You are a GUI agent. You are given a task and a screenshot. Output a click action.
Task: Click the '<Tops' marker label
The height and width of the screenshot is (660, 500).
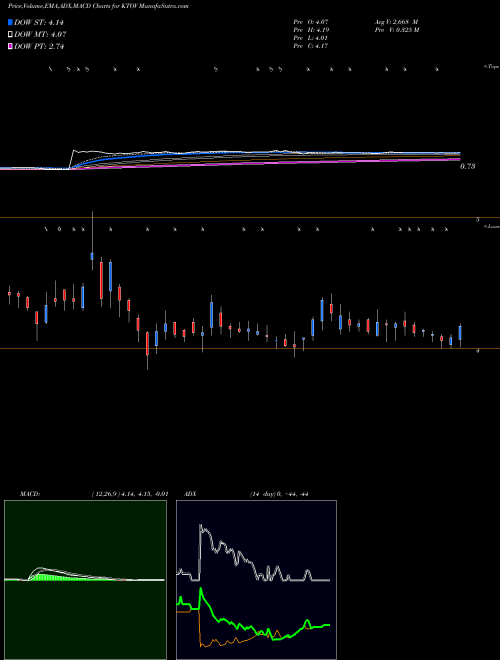pos(491,67)
